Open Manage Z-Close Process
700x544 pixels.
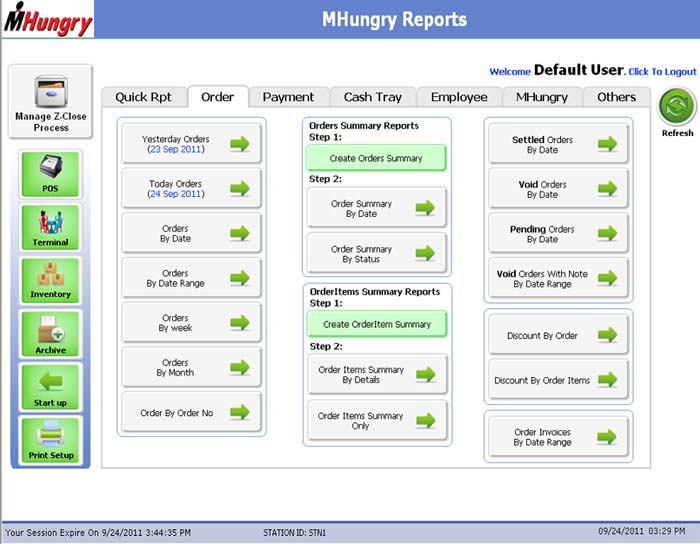point(50,102)
